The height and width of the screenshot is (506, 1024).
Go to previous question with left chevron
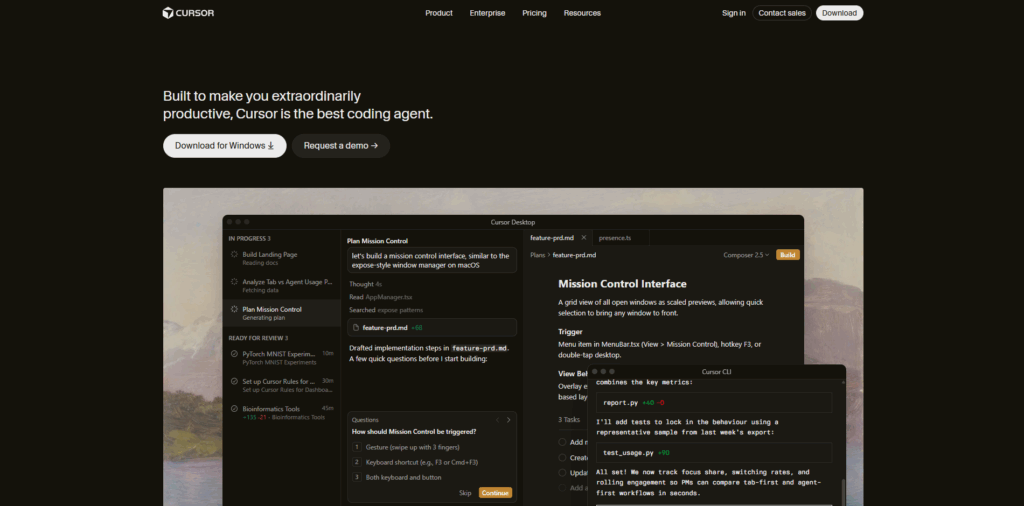tap(497, 420)
